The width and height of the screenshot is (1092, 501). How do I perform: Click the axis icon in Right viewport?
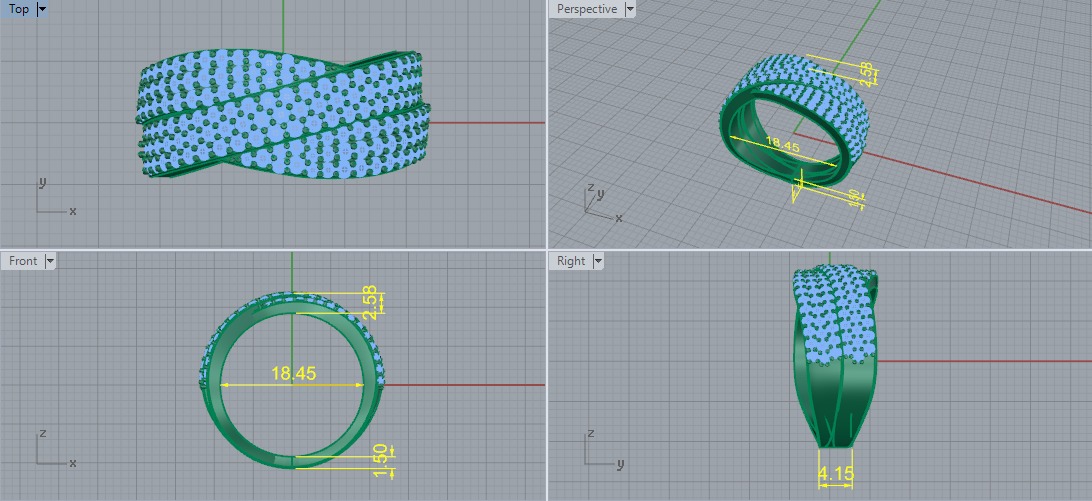pos(603,448)
